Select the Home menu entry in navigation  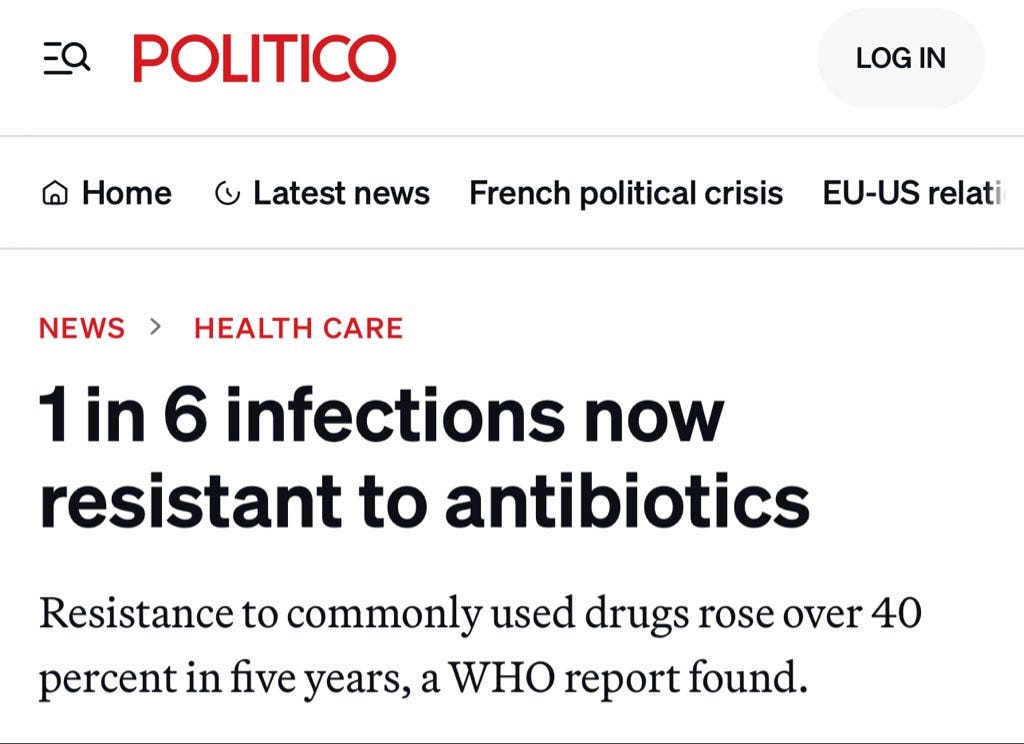pos(126,192)
